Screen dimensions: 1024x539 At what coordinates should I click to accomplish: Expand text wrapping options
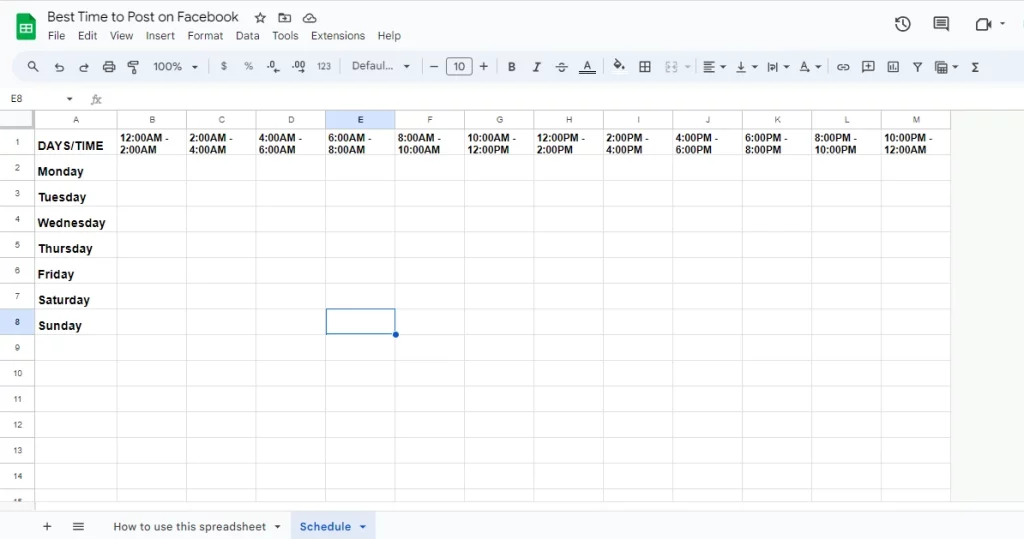tap(786, 67)
